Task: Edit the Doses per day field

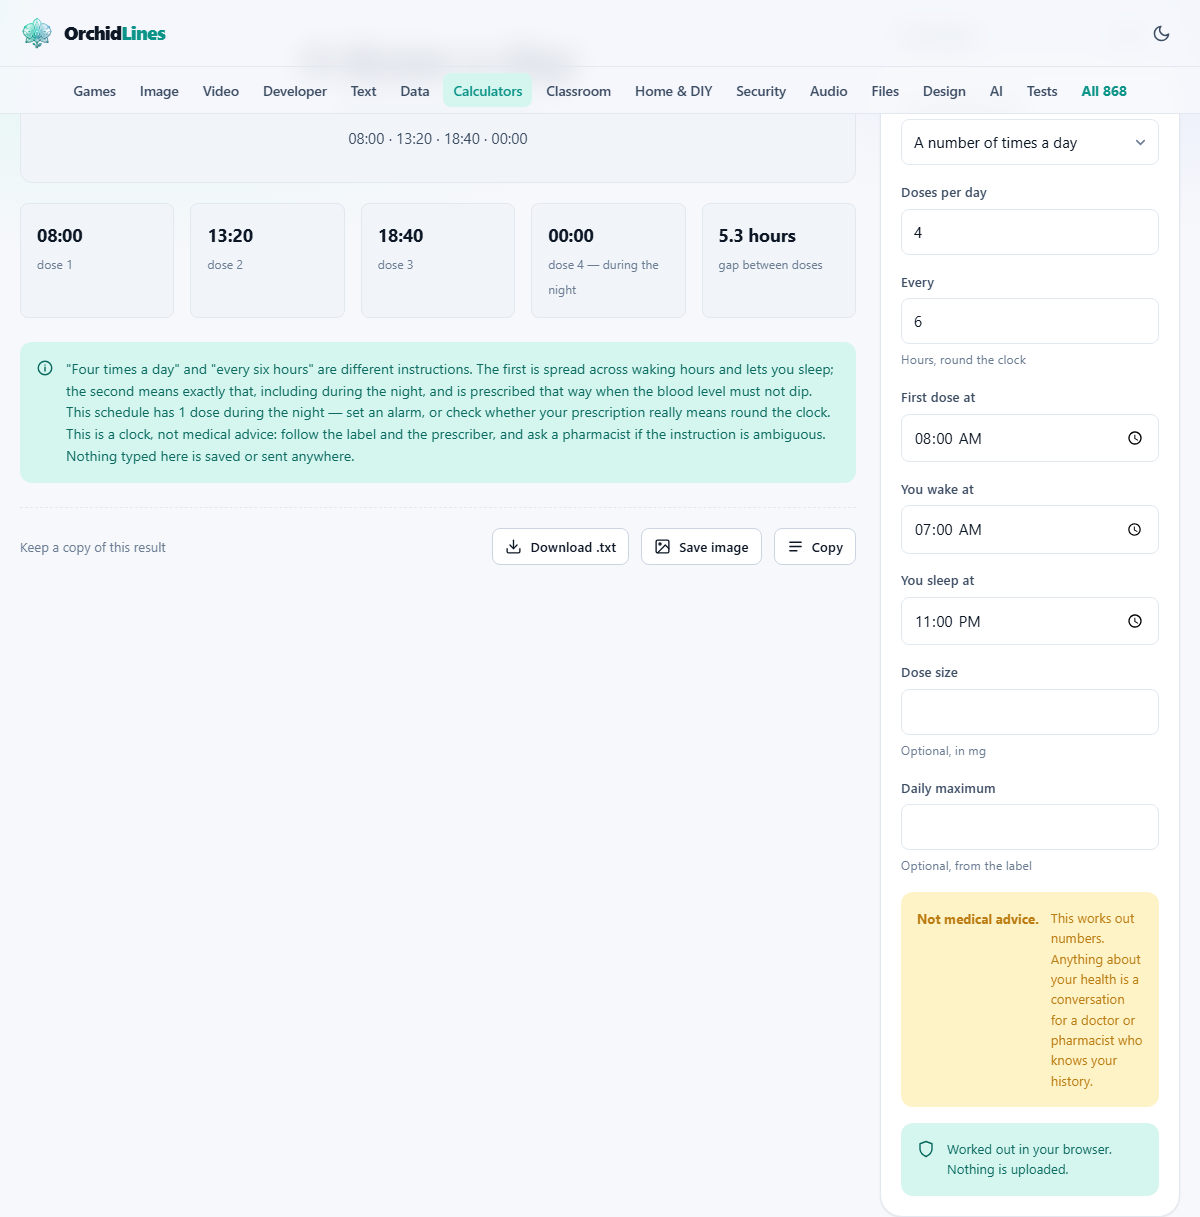Action: [1030, 232]
